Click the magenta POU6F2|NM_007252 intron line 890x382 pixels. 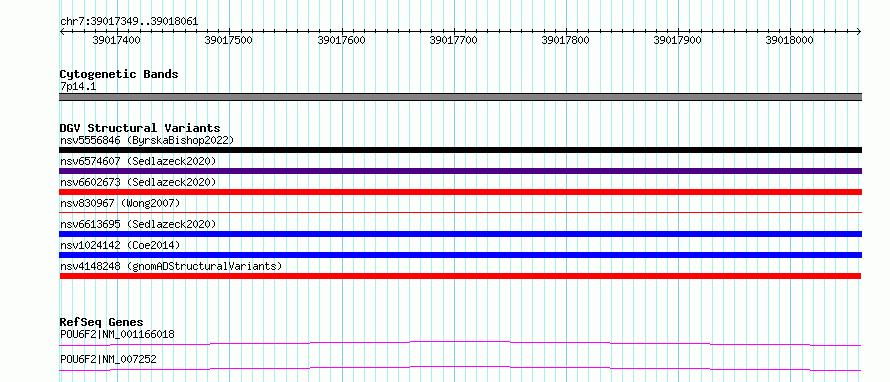click(460, 368)
